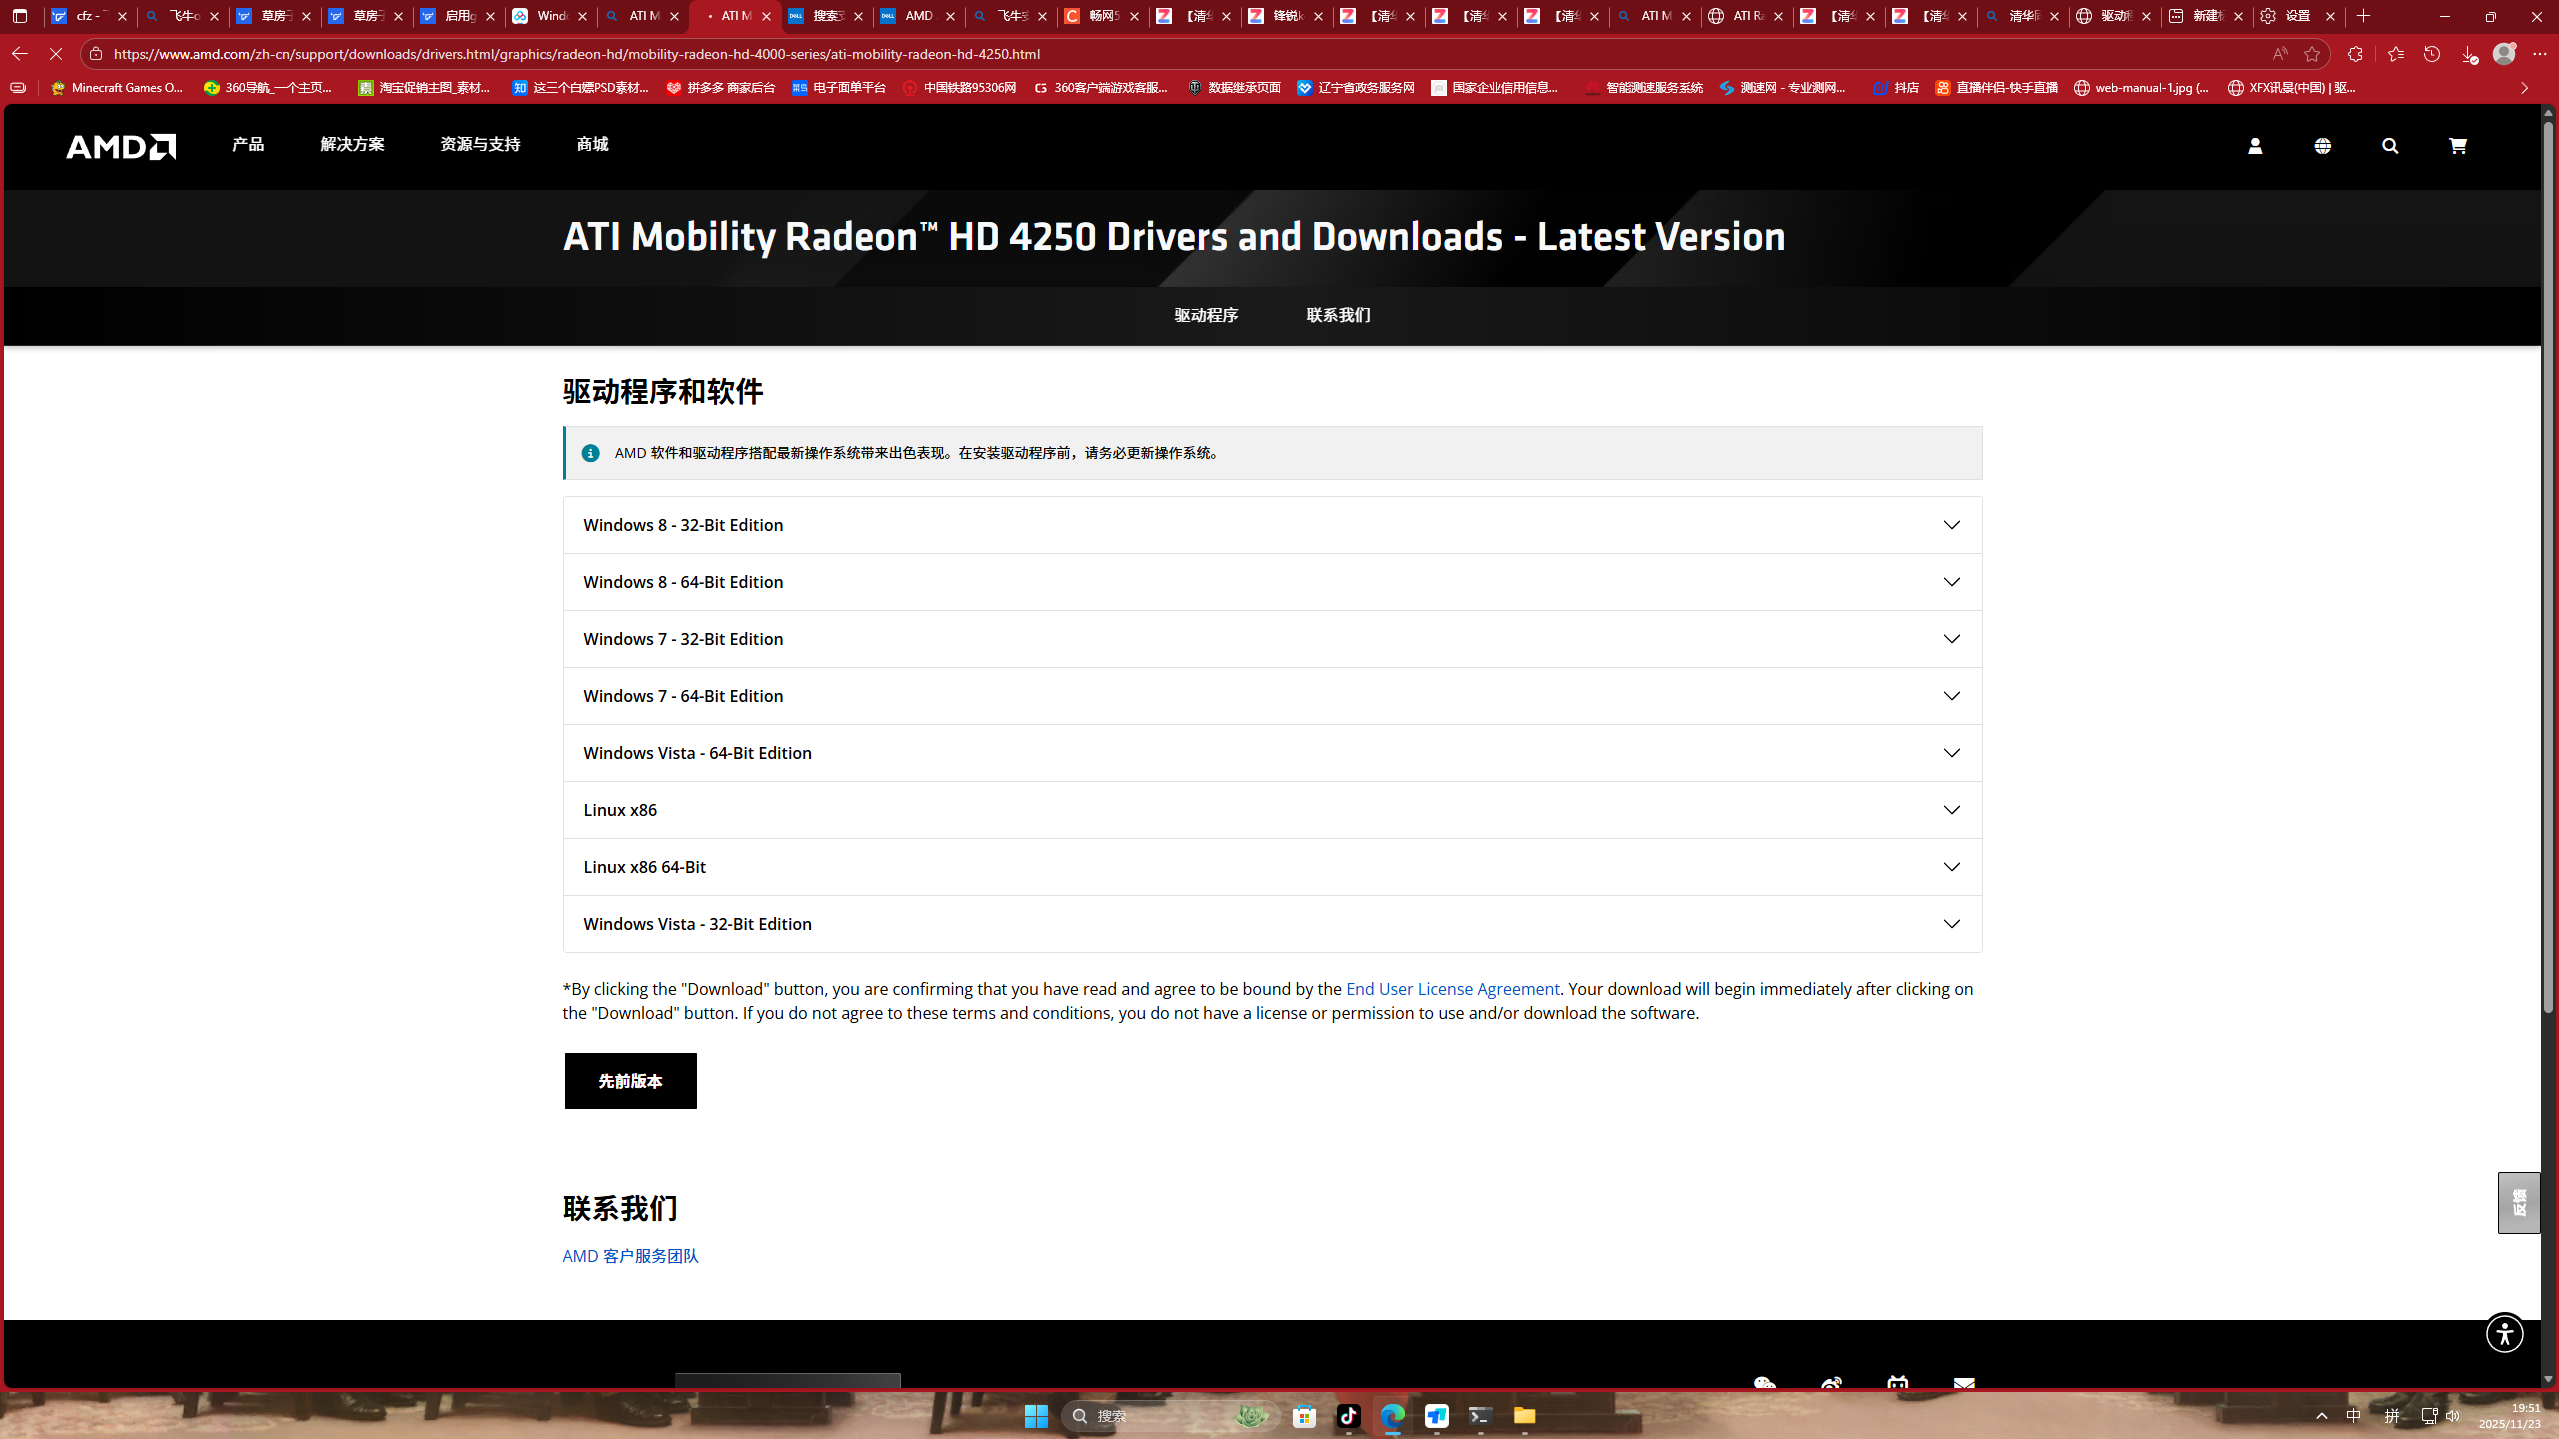Open the 产品 navigation menu
2559x1439 pixels.
click(x=248, y=145)
